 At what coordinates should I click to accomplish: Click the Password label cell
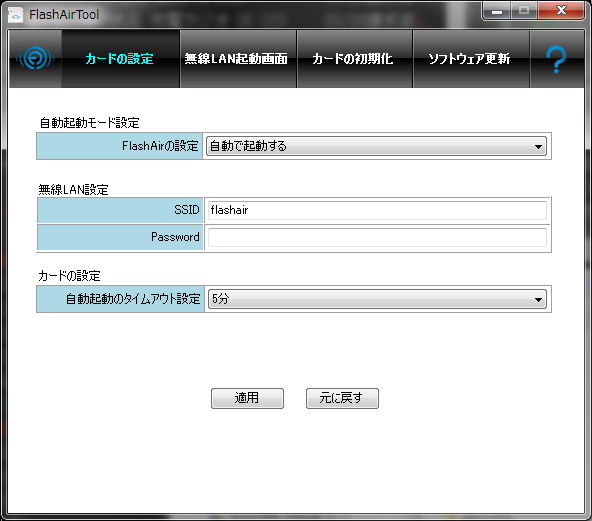[120, 237]
